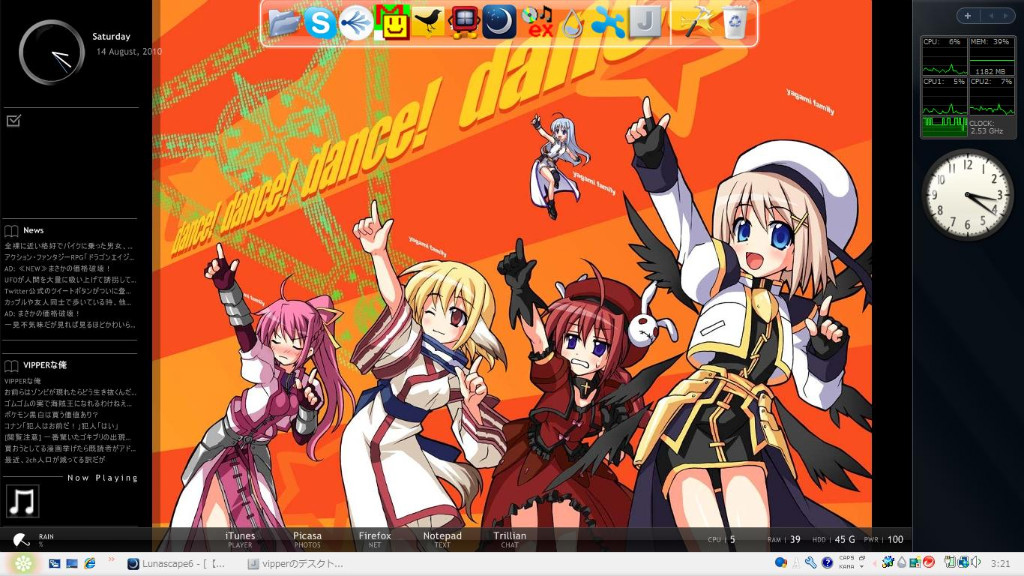This screenshot has height=576, width=1024.
Task: Click the KANA indicator on the language bar
Action: pyautogui.click(x=846, y=567)
